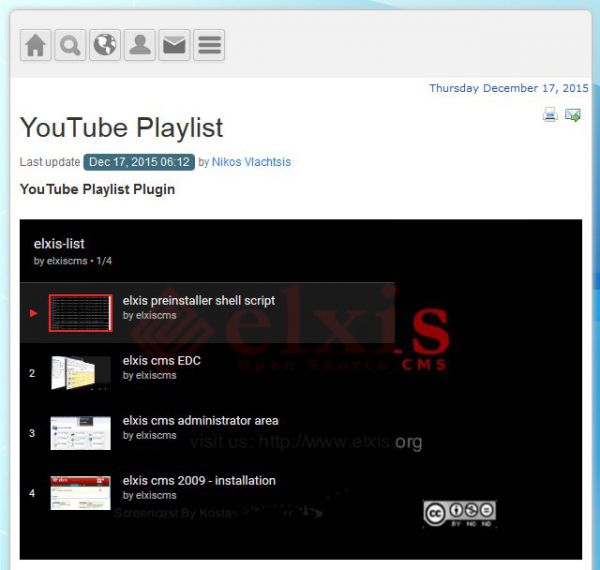Click title elxis cms EDC
The image size is (600, 570).
[x=161, y=360]
